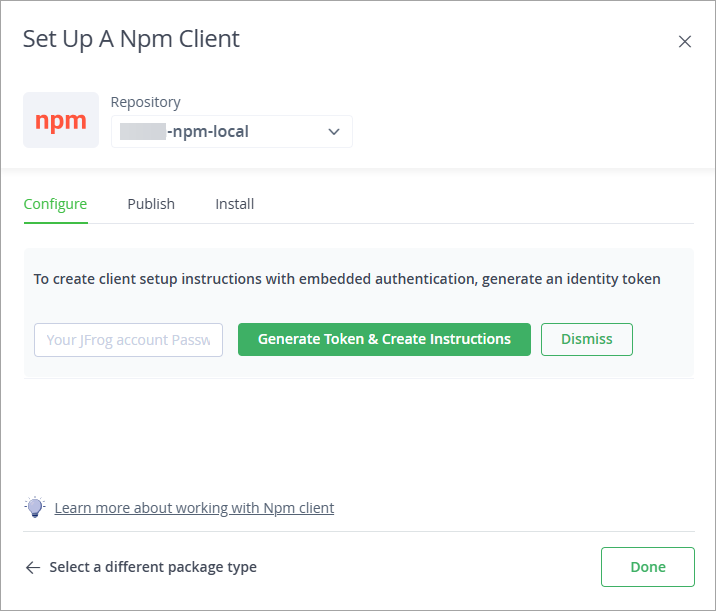Image resolution: width=716 pixels, height=611 pixels.
Task: Select a different package type
Action: (x=153, y=567)
